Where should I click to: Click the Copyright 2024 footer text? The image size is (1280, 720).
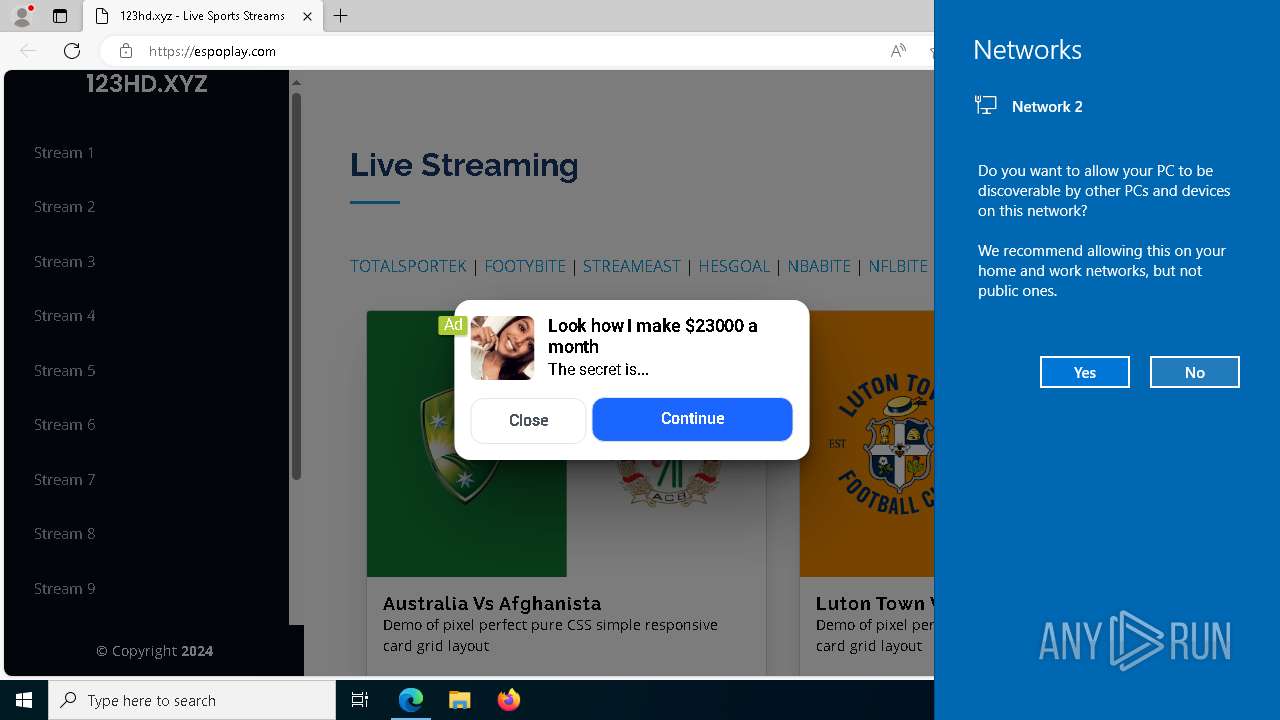tap(154, 651)
